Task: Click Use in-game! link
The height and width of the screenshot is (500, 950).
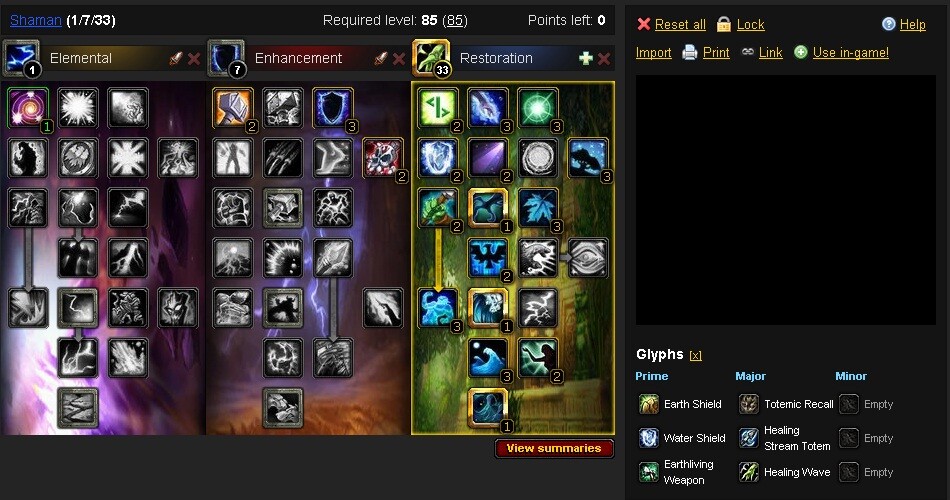Action: [x=851, y=53]
